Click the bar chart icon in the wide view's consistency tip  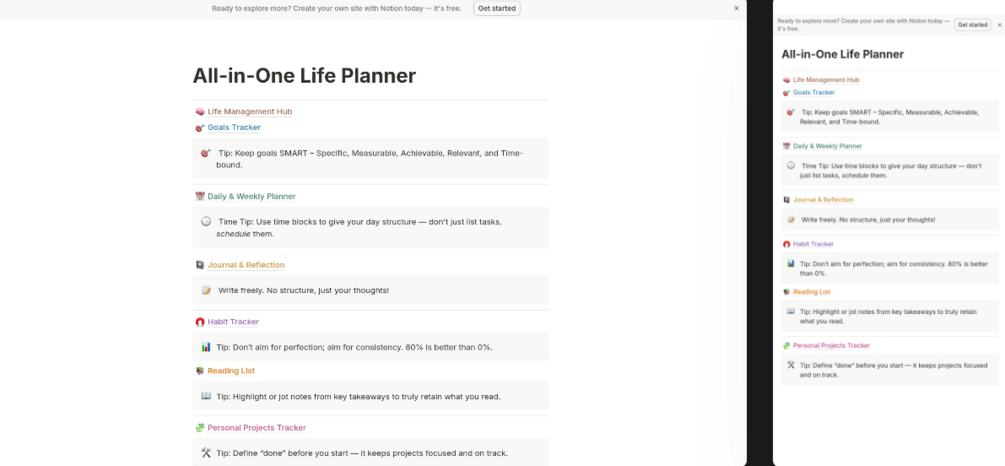(206, 347)
